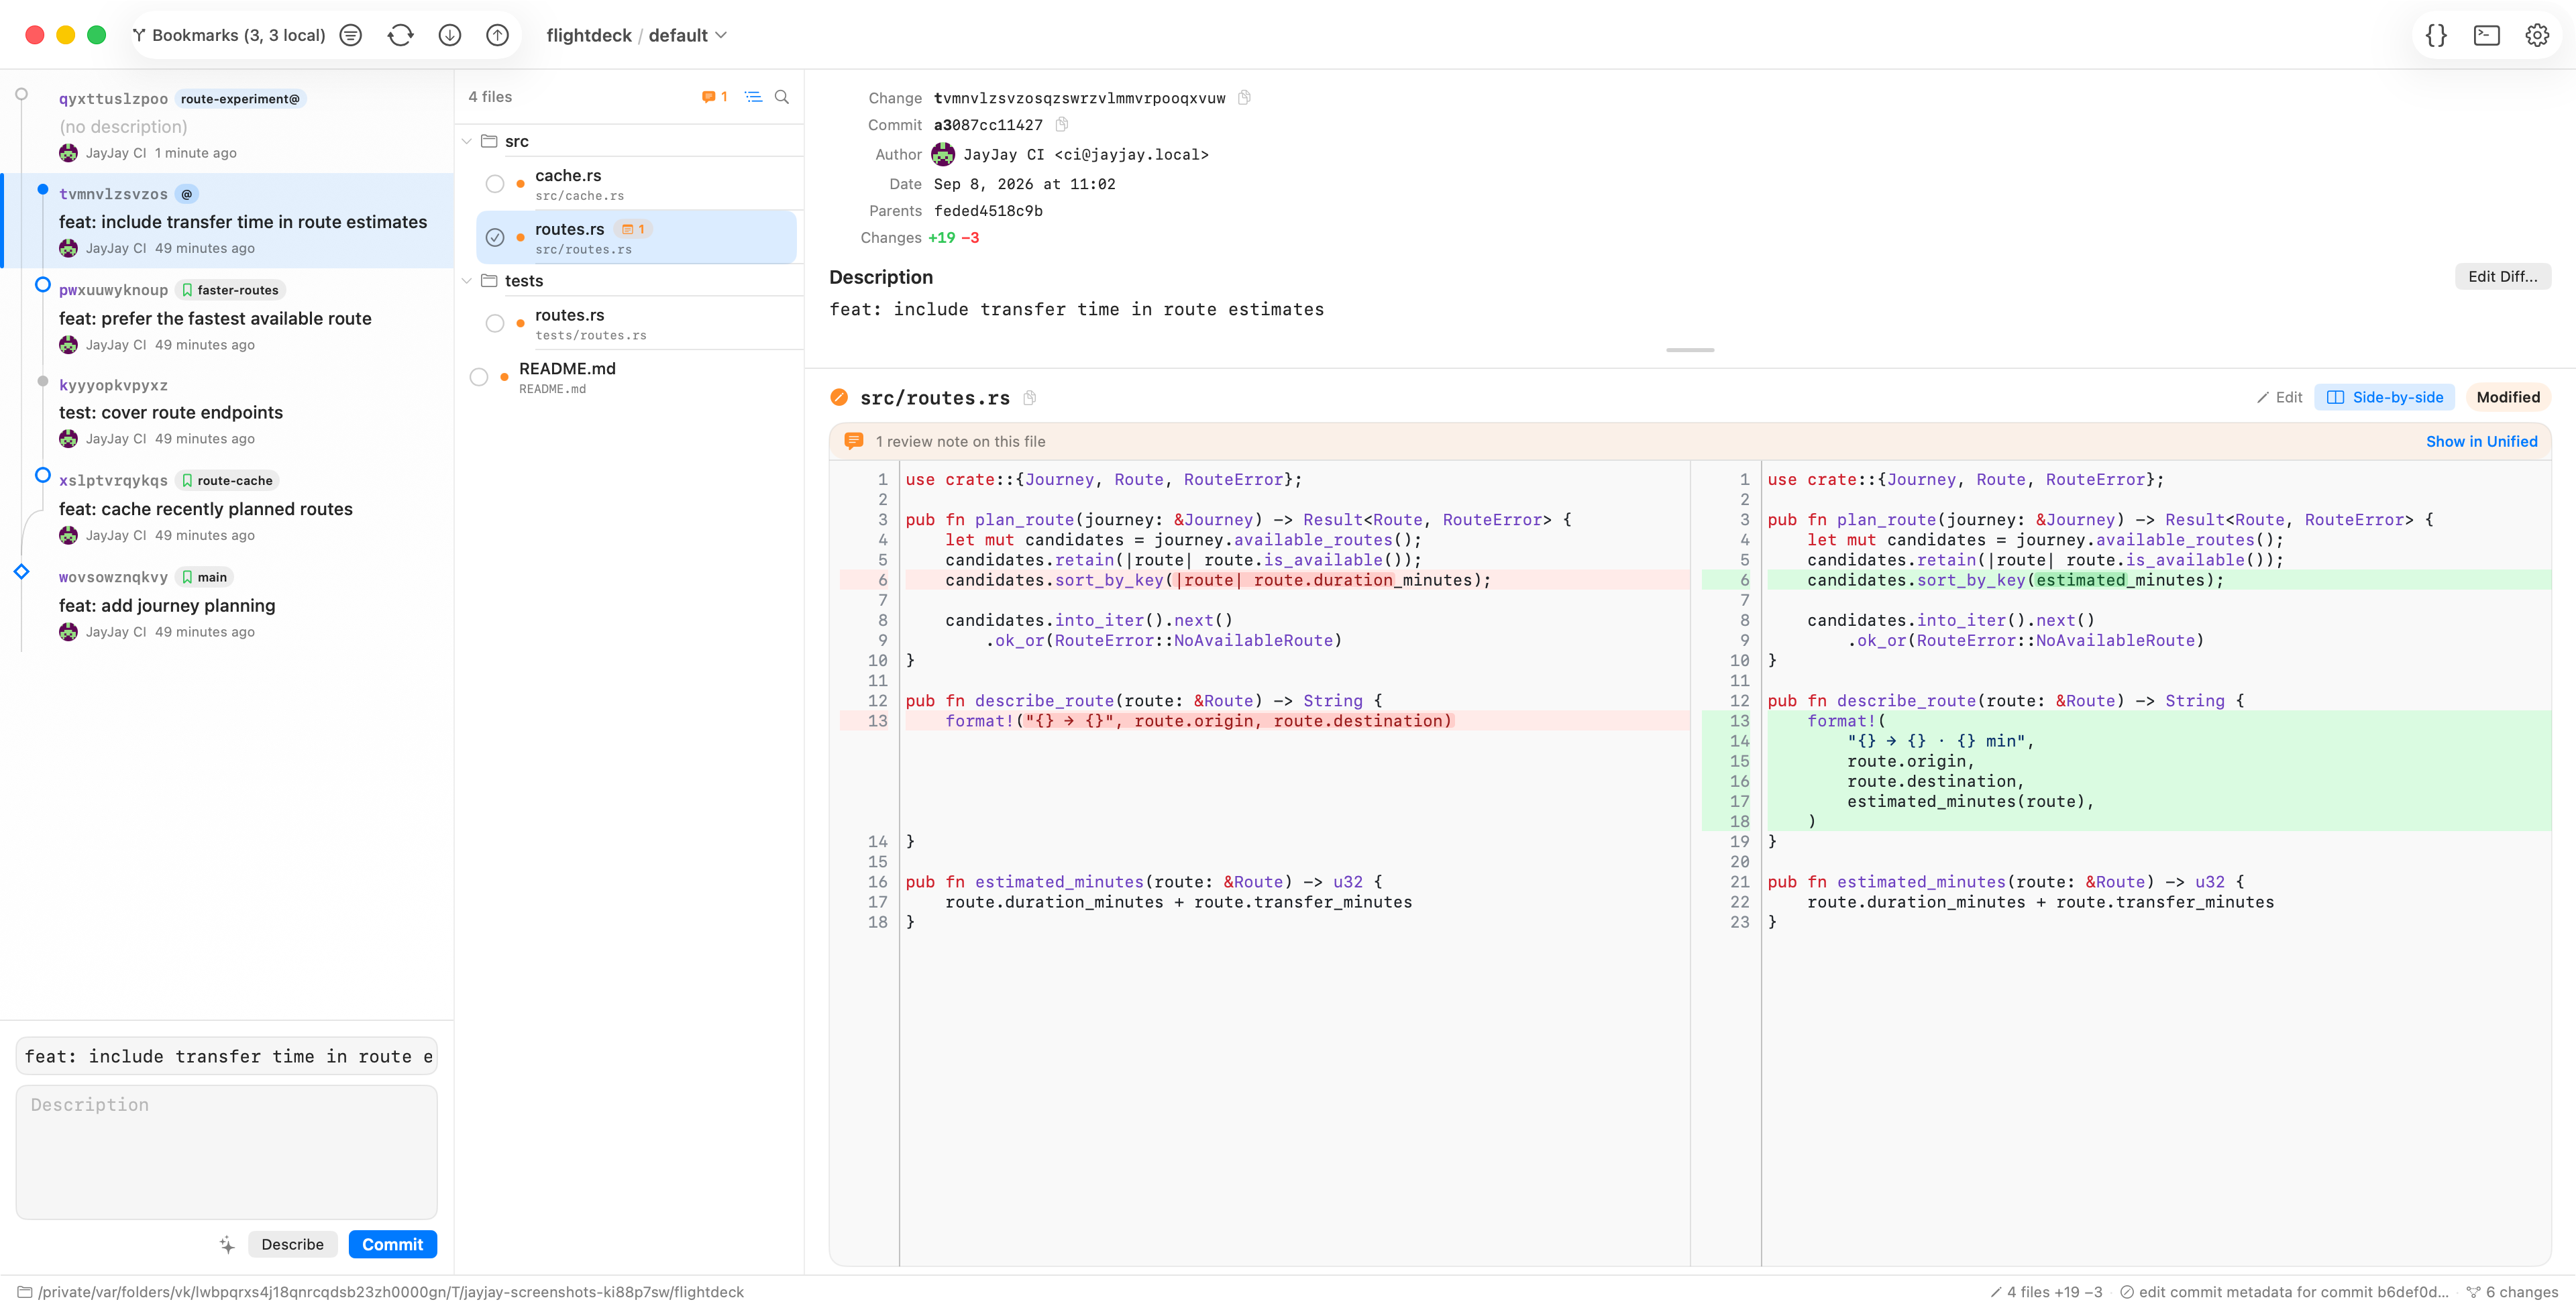2576x1308 pixels.
Task: Click the main bookmark tag
Action: click(205, 577)
